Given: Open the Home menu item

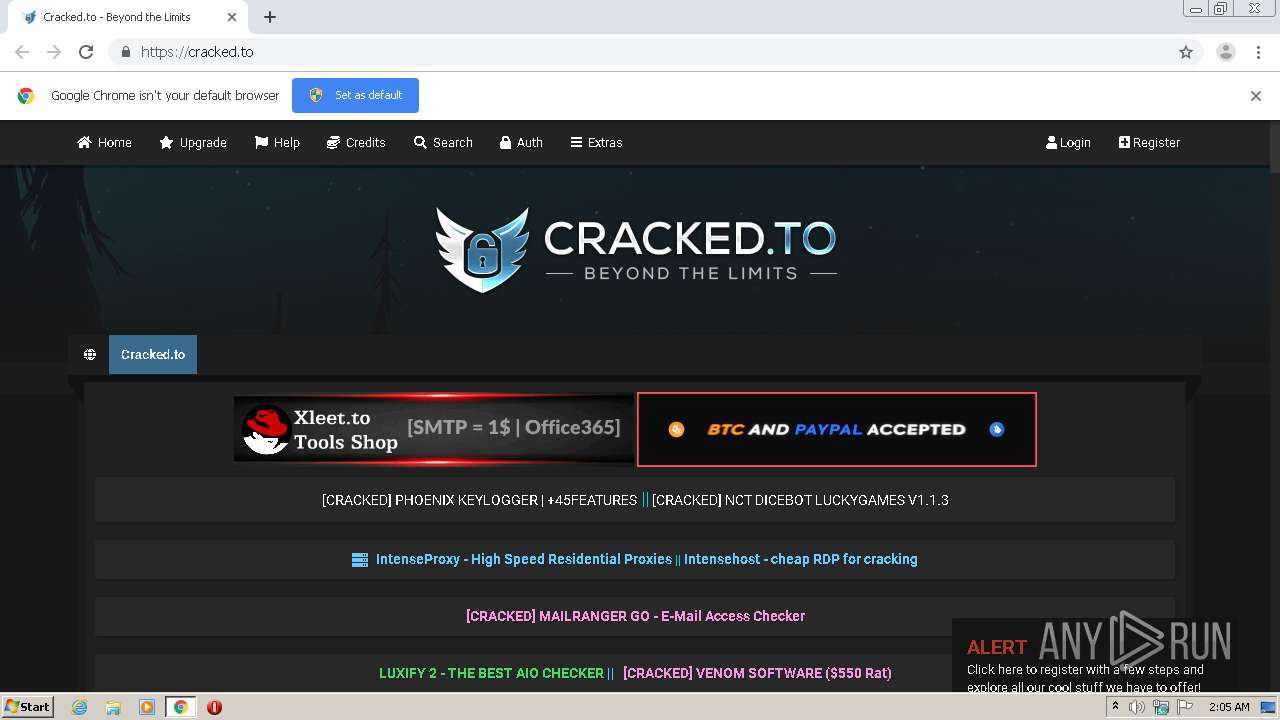Looking at the screenshot, I should pos(104,142).
